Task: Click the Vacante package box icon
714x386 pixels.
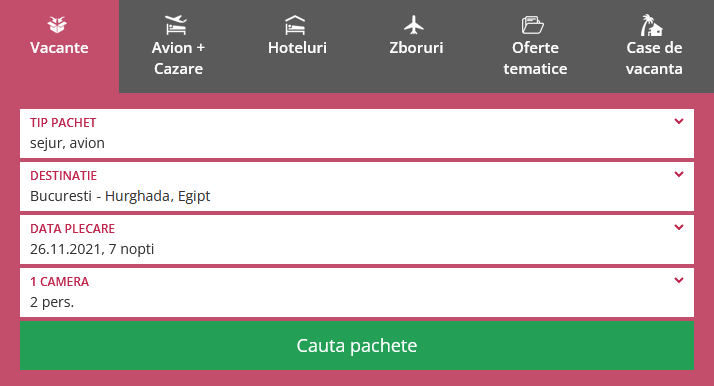Action: pyautogui.click(x=57, y=25)
